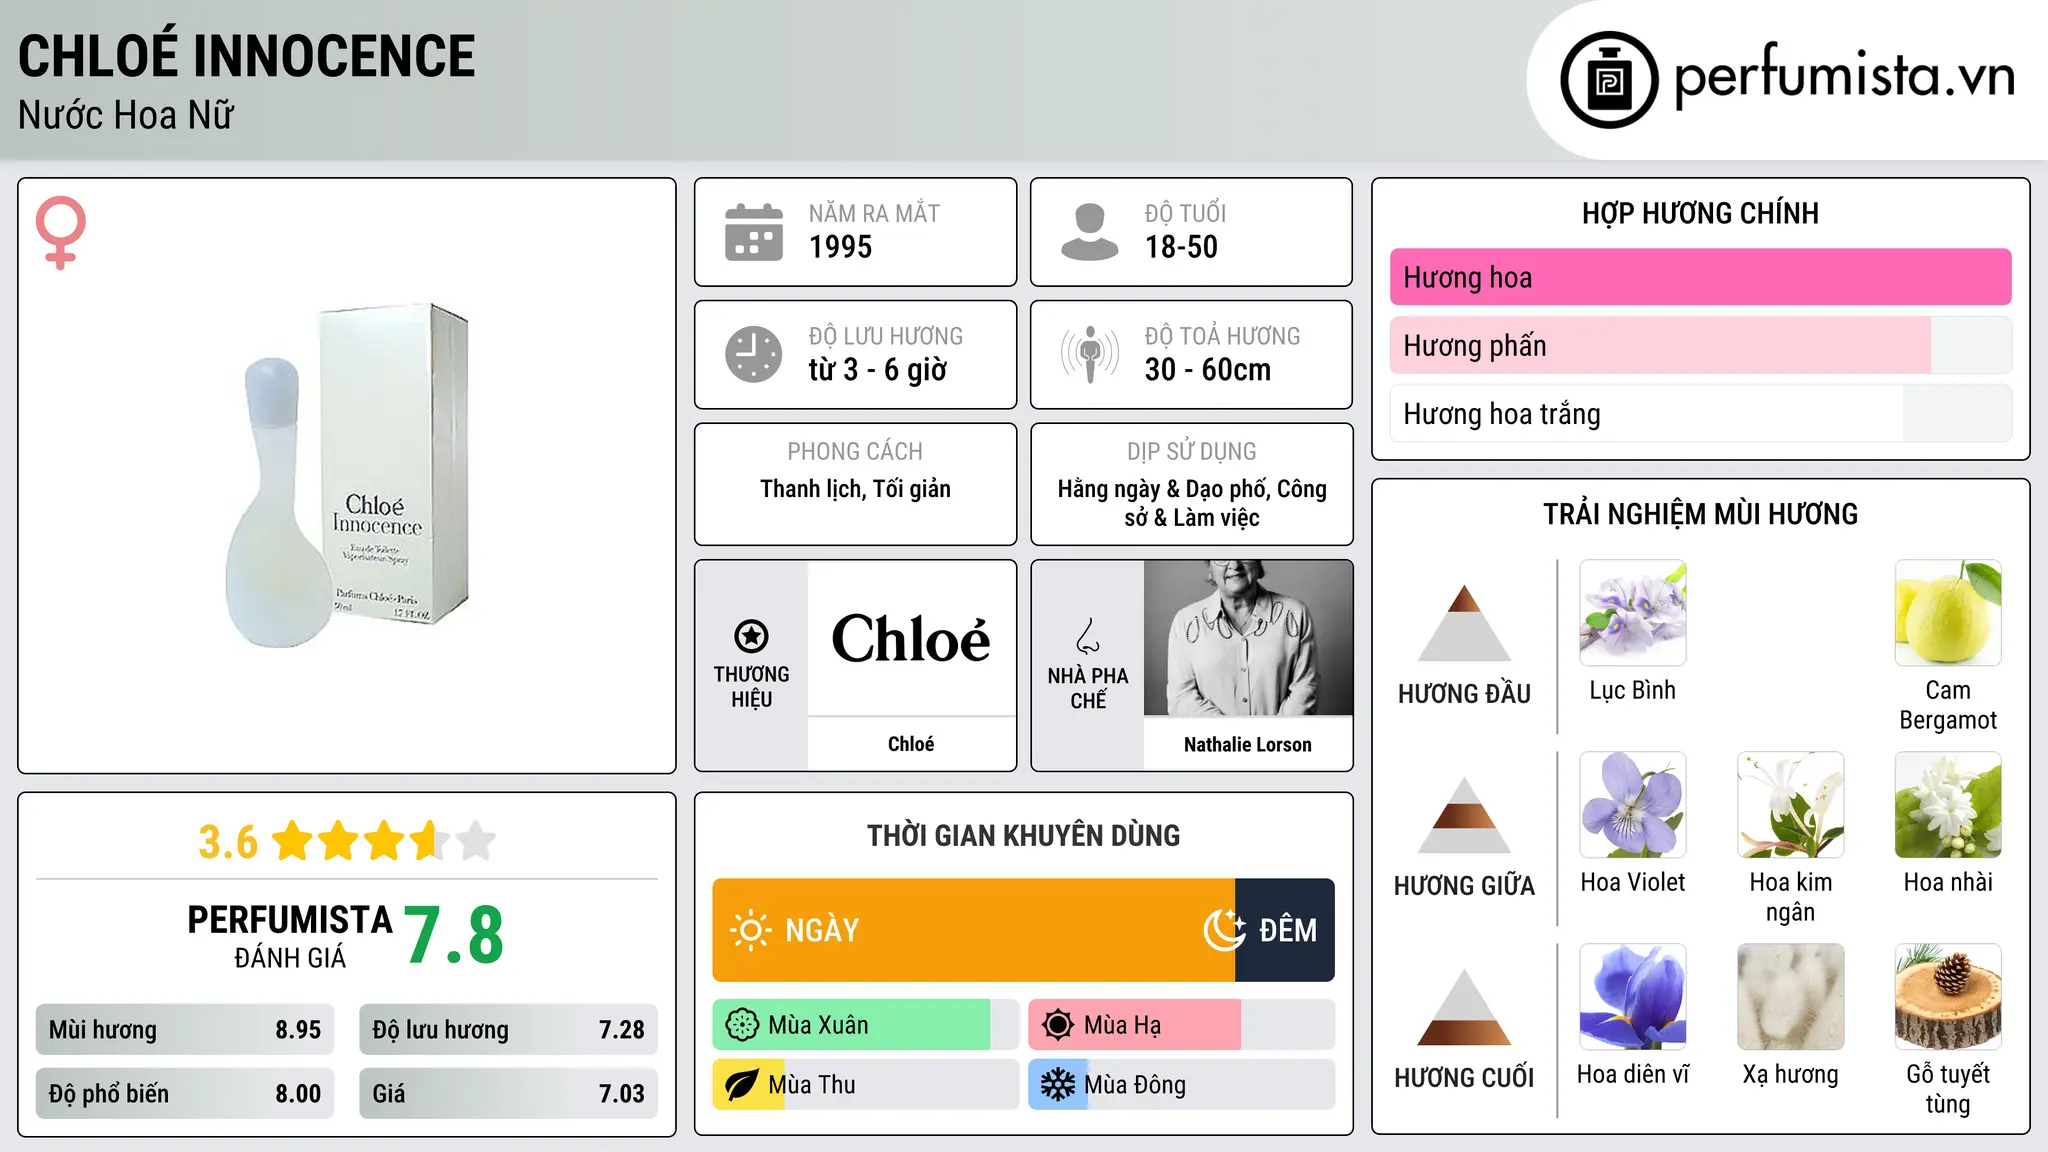The height and width of the screenshot is (1152, 2048).
Task: Open the Hoa Violet note image
Action: 1633,805
